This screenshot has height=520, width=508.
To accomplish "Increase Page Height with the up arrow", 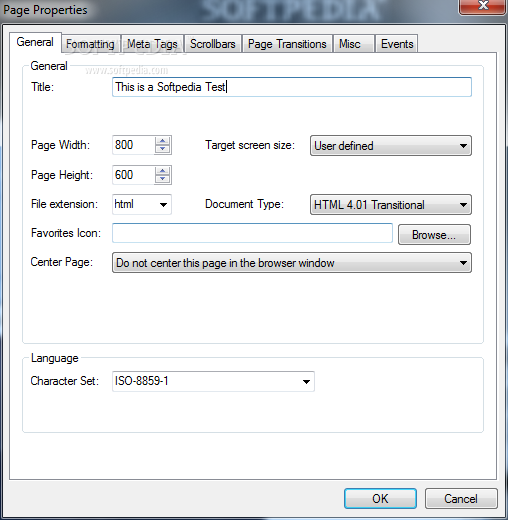I will (163, 171).
